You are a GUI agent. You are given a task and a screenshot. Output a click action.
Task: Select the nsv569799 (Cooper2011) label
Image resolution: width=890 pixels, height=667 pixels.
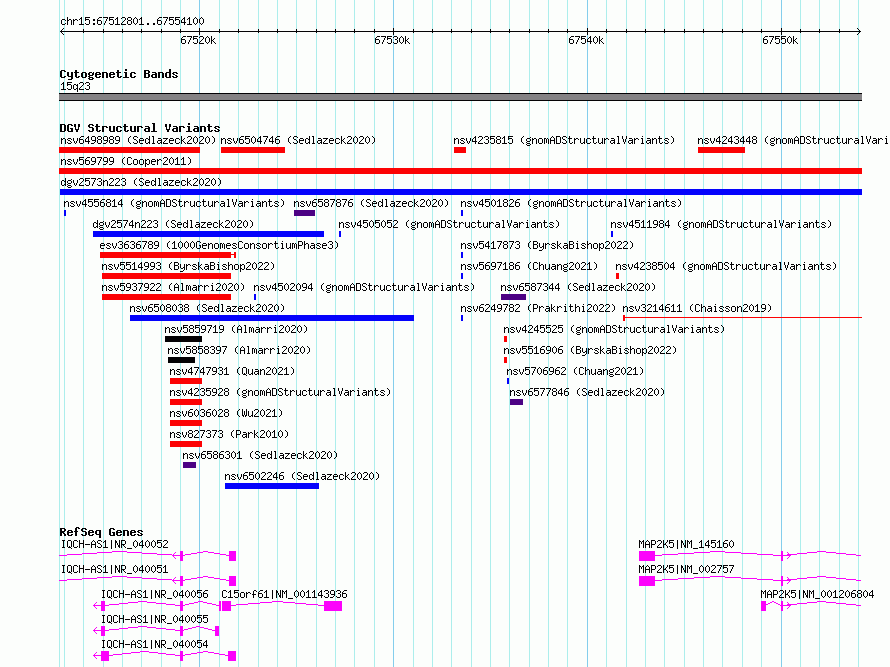click(126, 161)
